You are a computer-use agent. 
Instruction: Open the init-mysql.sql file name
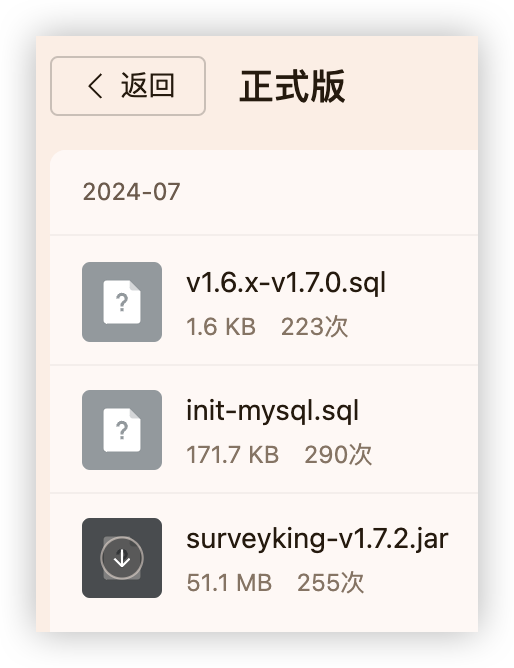[x=273, y=411]
